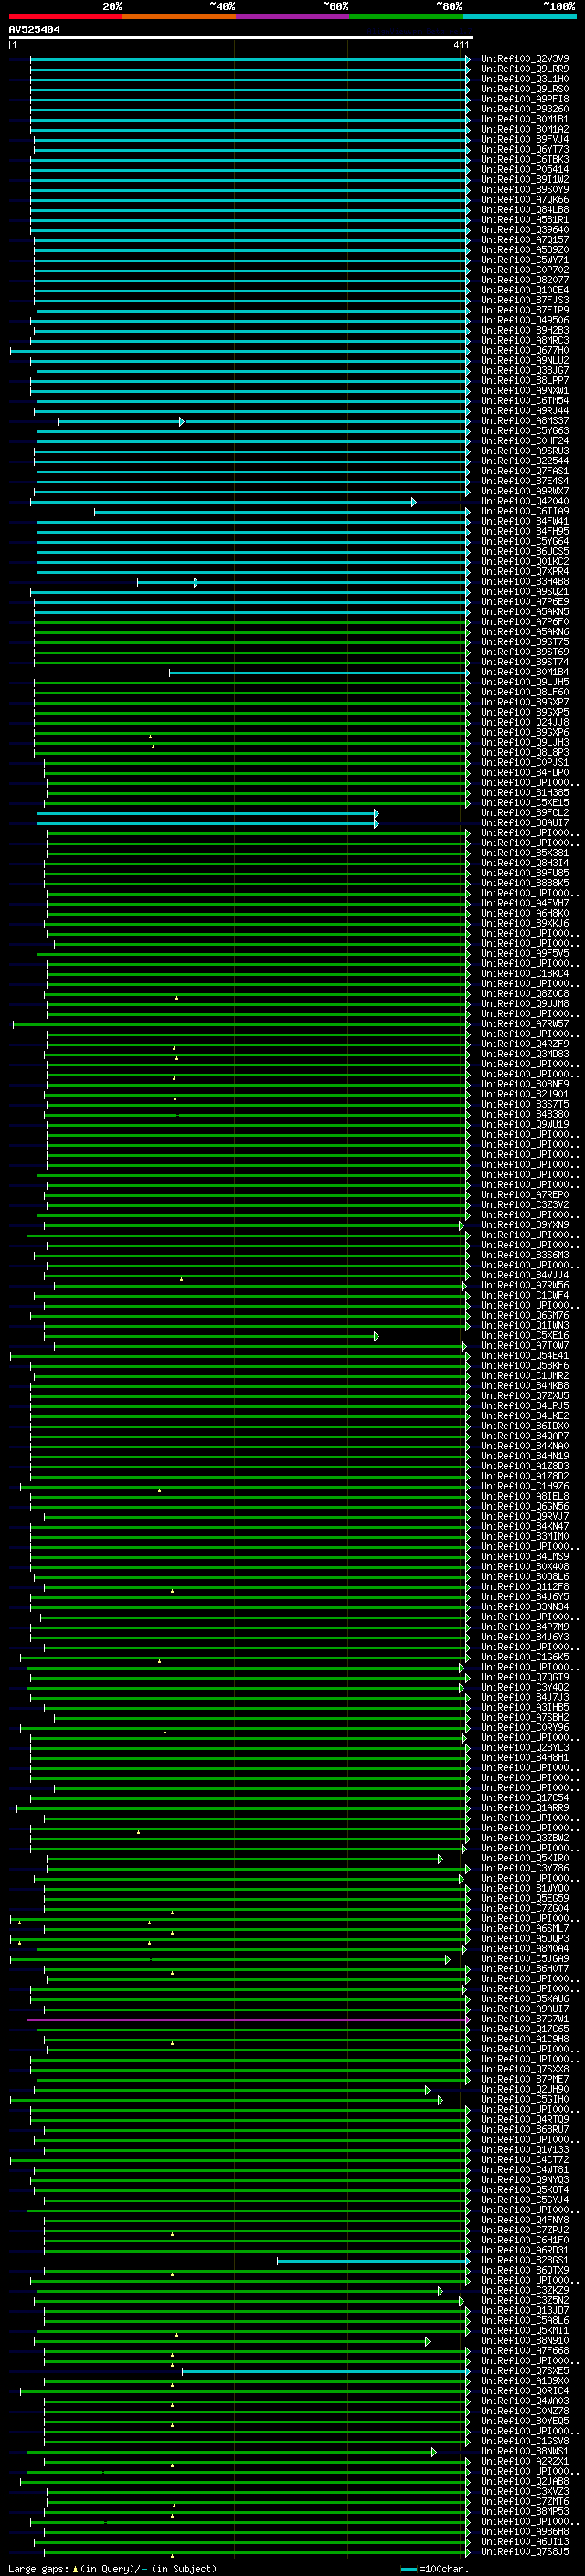Select label UniRef100_C5XE16
Screen dimensions: 585x2576
[525, 1336]
